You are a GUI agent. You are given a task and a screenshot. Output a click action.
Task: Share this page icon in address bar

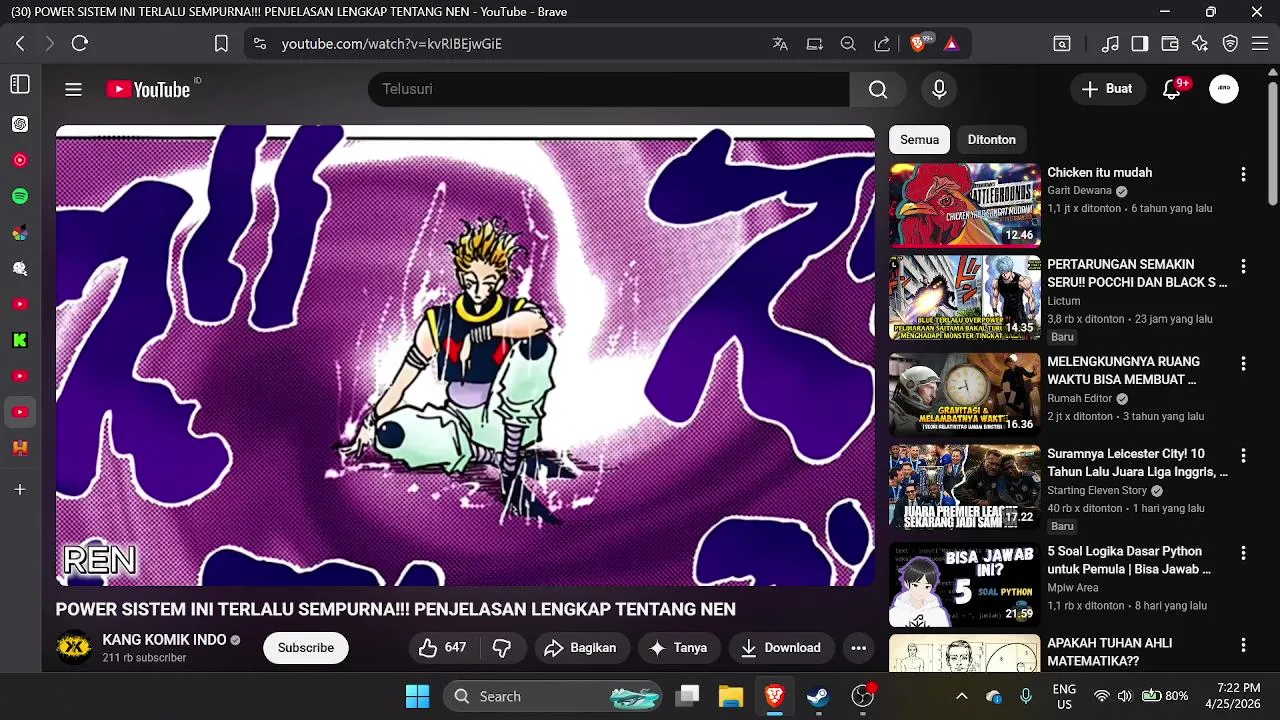pyautogui.click(x=882, y=44)
